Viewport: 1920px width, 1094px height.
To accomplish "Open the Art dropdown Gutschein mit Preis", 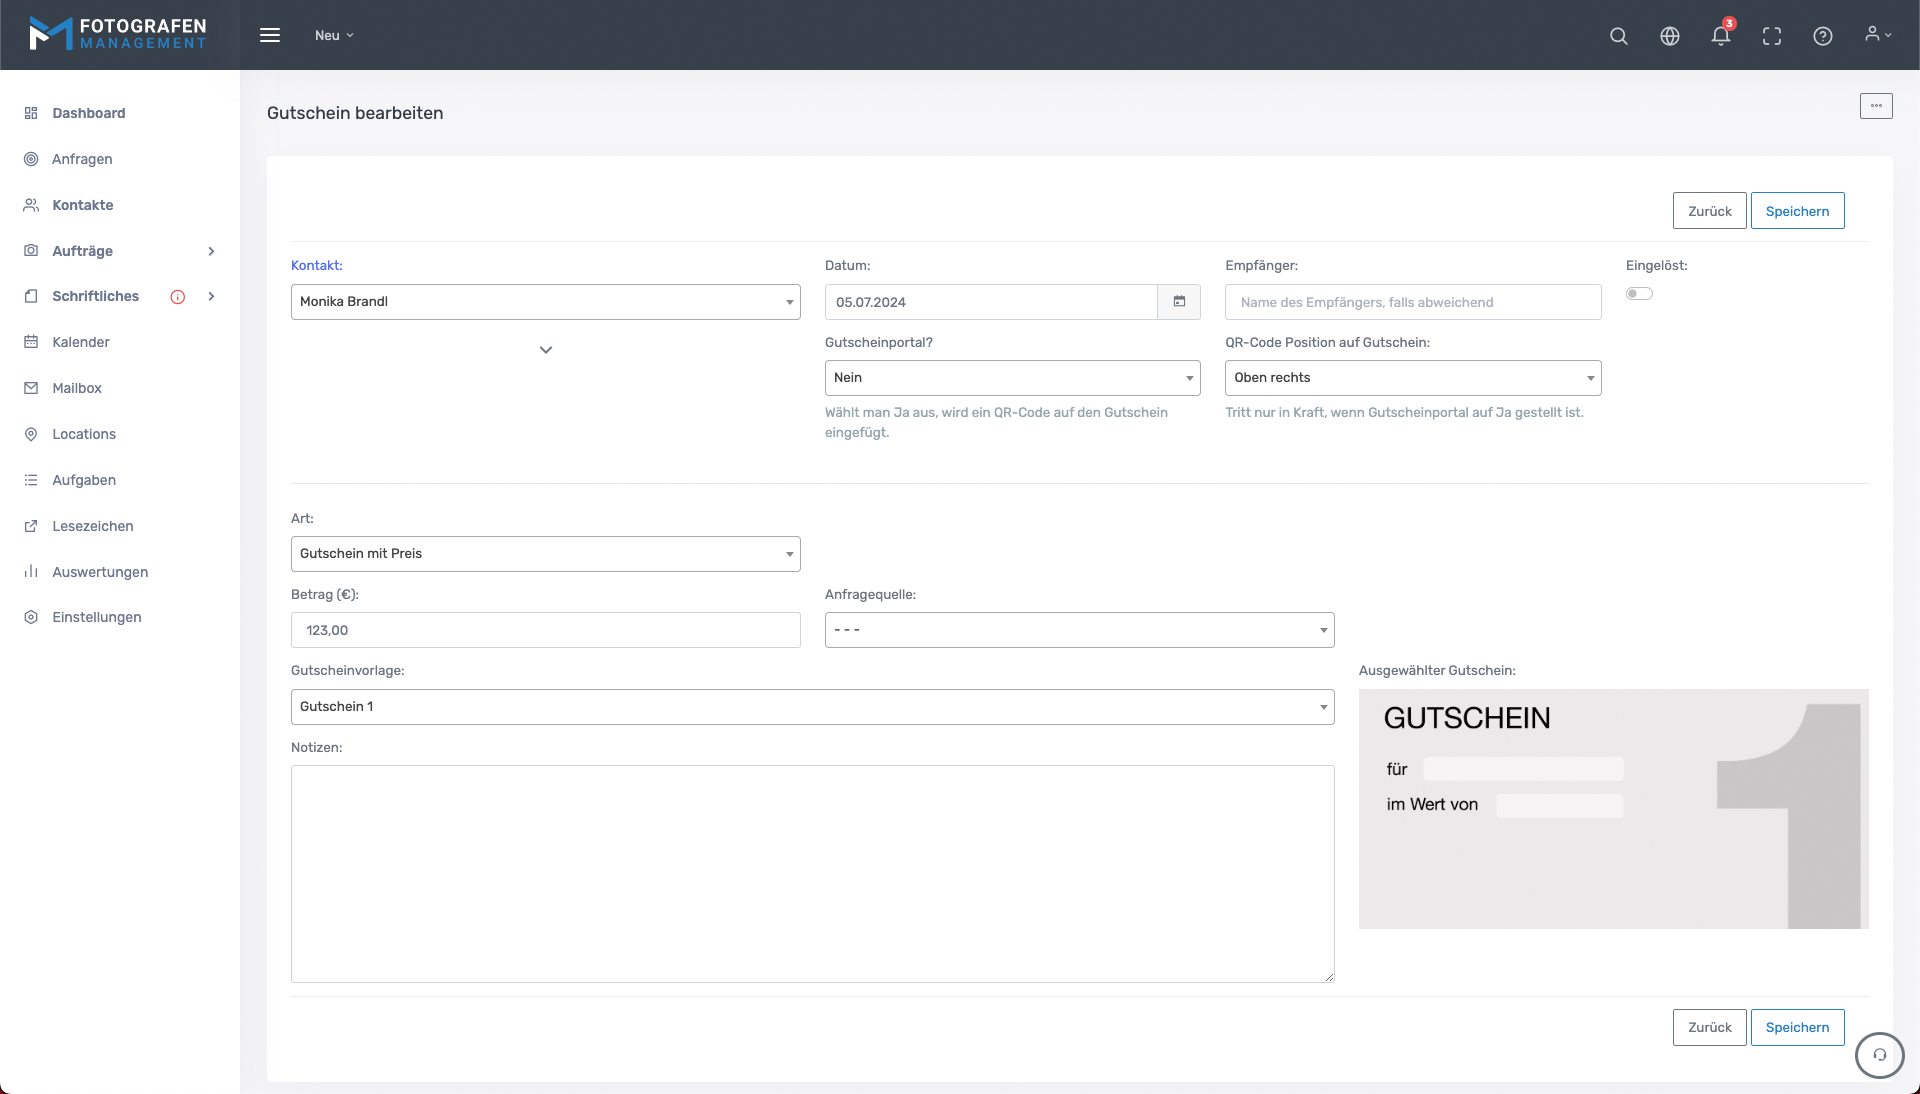I will 545,554.
